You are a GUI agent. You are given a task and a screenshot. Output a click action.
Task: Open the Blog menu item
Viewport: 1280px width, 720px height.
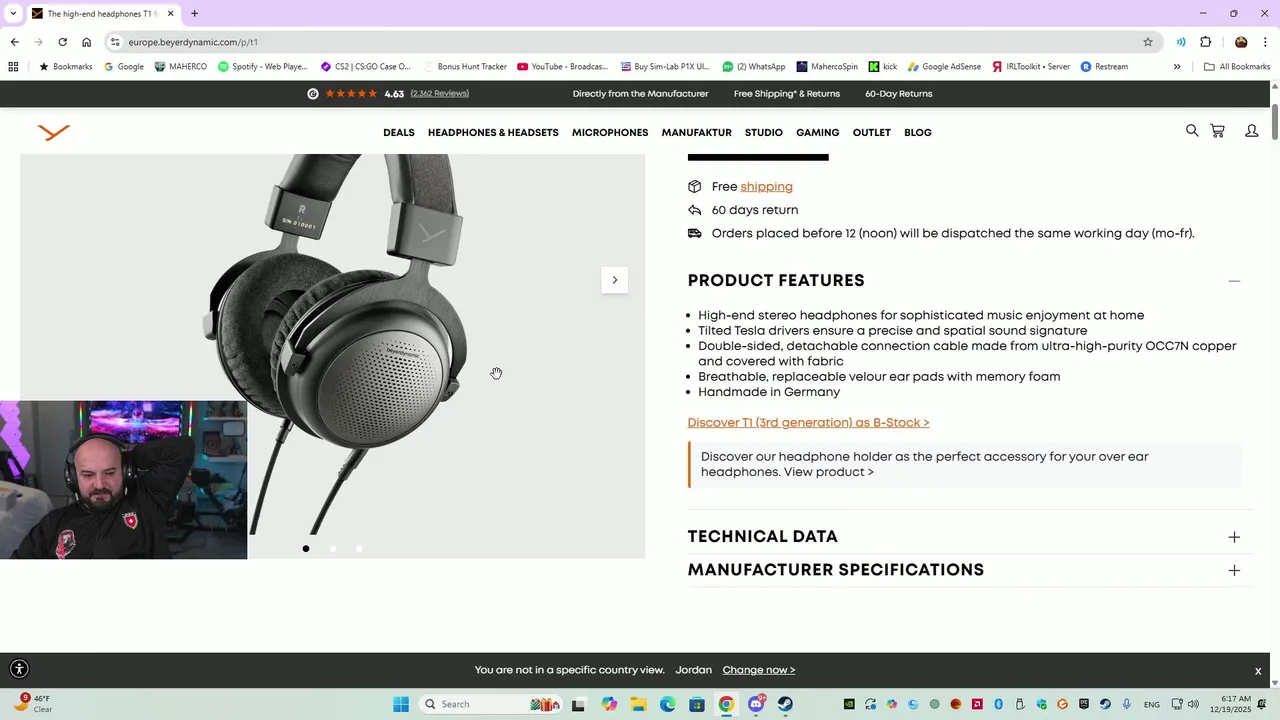tap(917, 132)
